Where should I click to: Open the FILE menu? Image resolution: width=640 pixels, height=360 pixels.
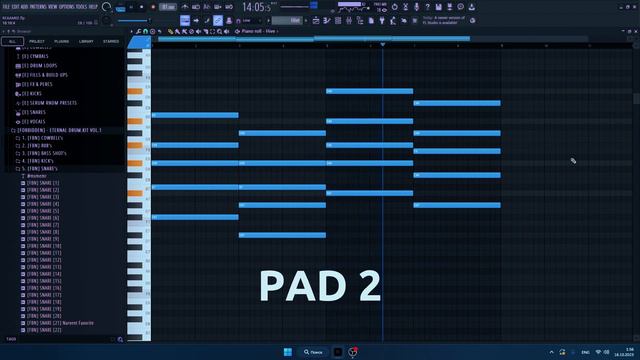pos(6,7)
